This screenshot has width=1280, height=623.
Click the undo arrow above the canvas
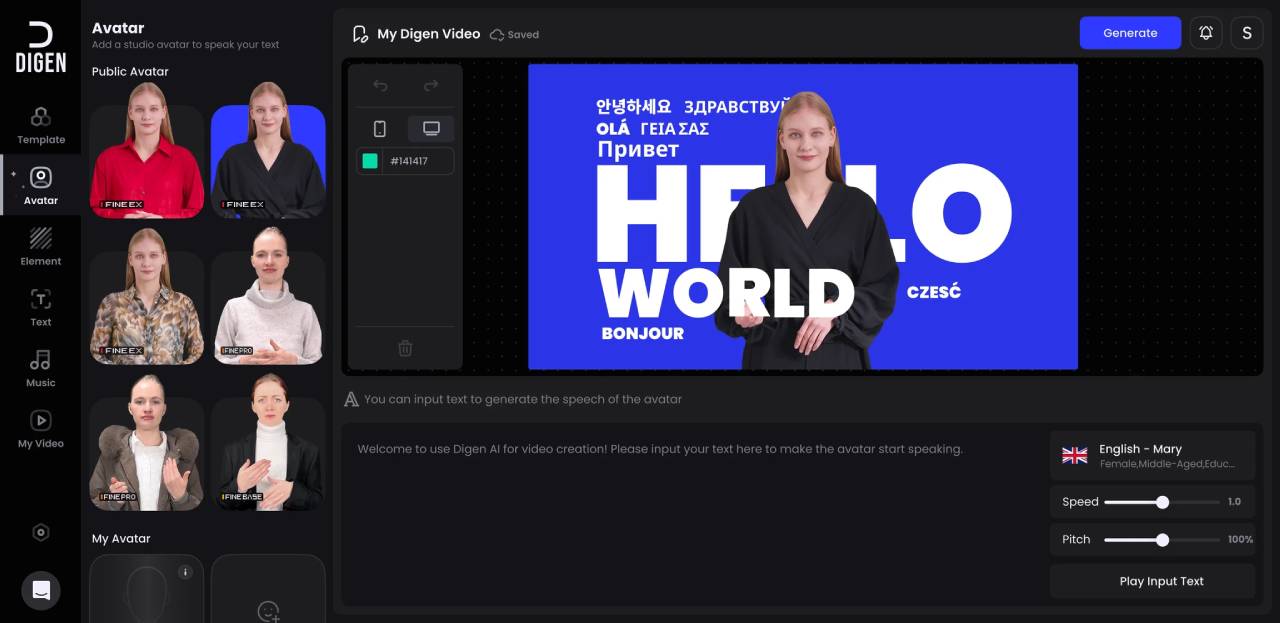click(380, 86)
